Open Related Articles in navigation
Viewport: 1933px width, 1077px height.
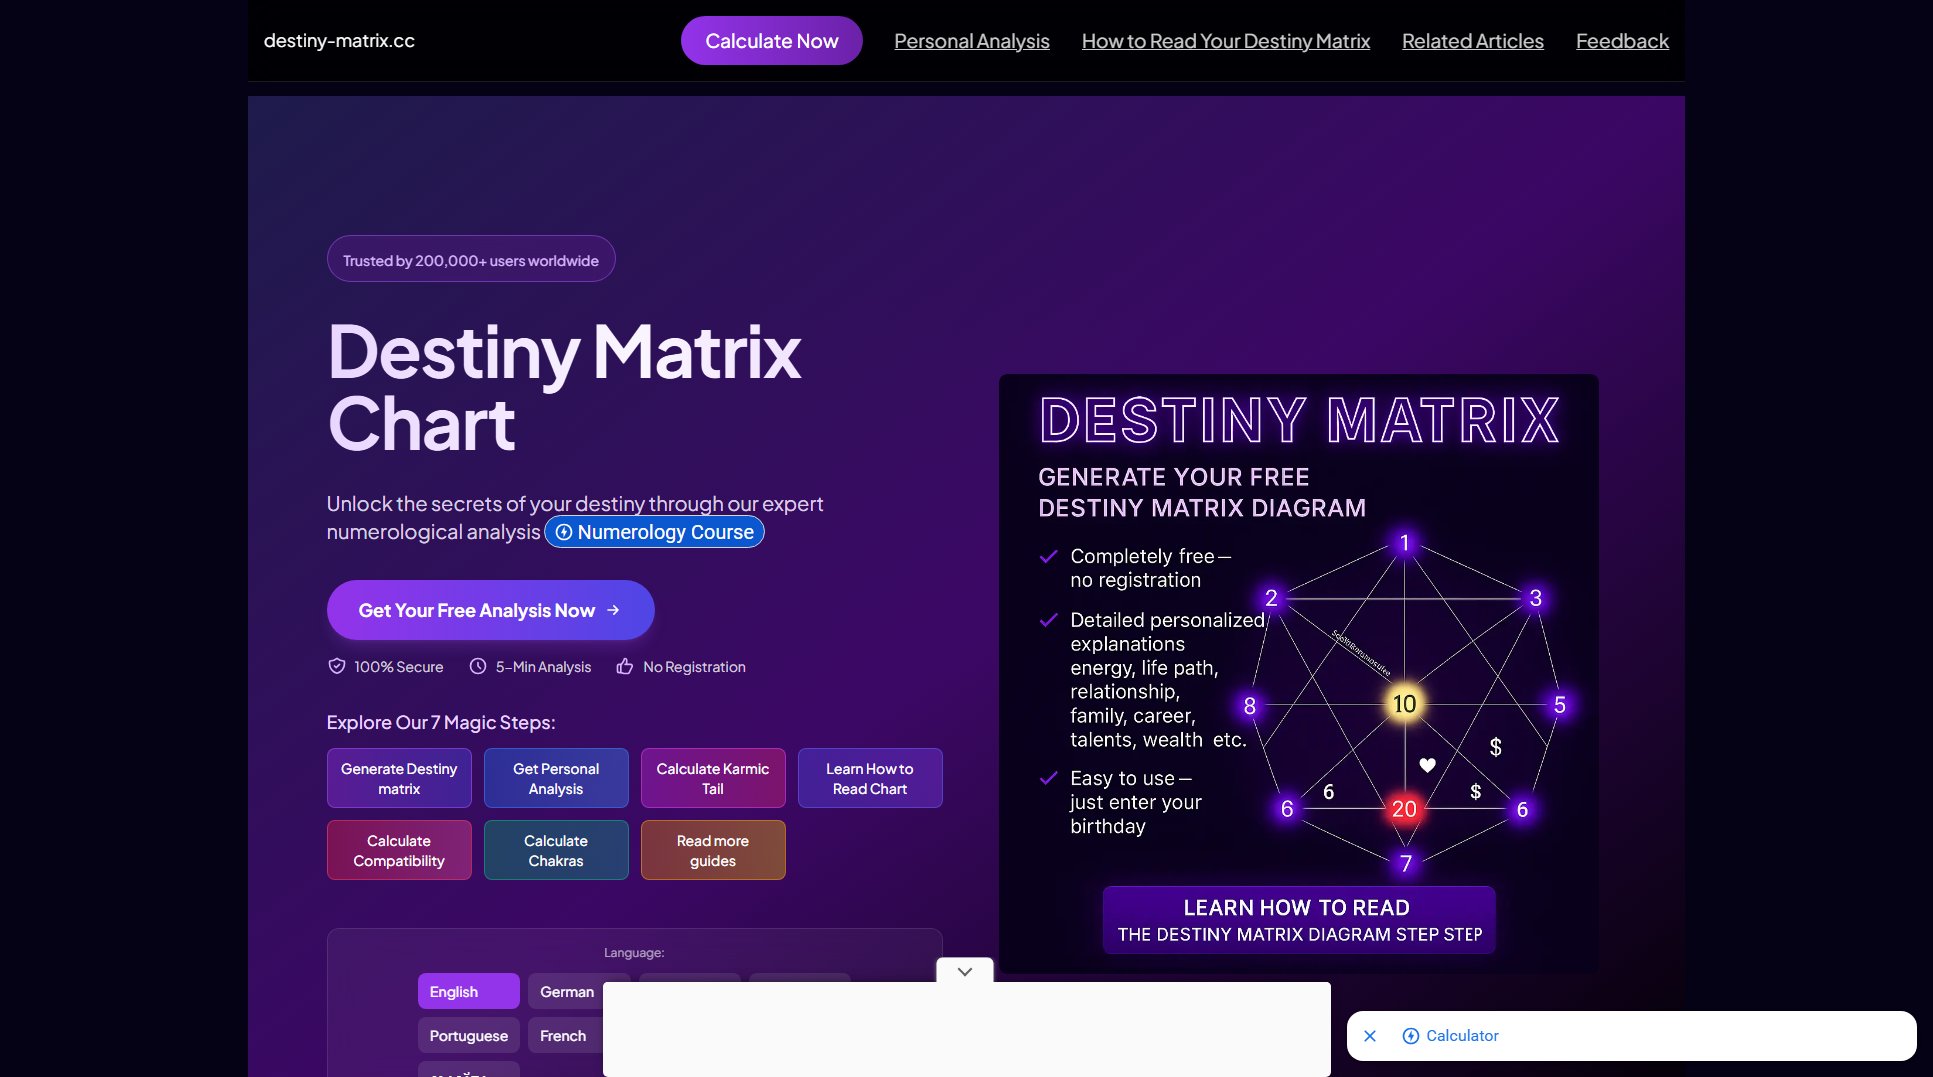(1472, 41)
